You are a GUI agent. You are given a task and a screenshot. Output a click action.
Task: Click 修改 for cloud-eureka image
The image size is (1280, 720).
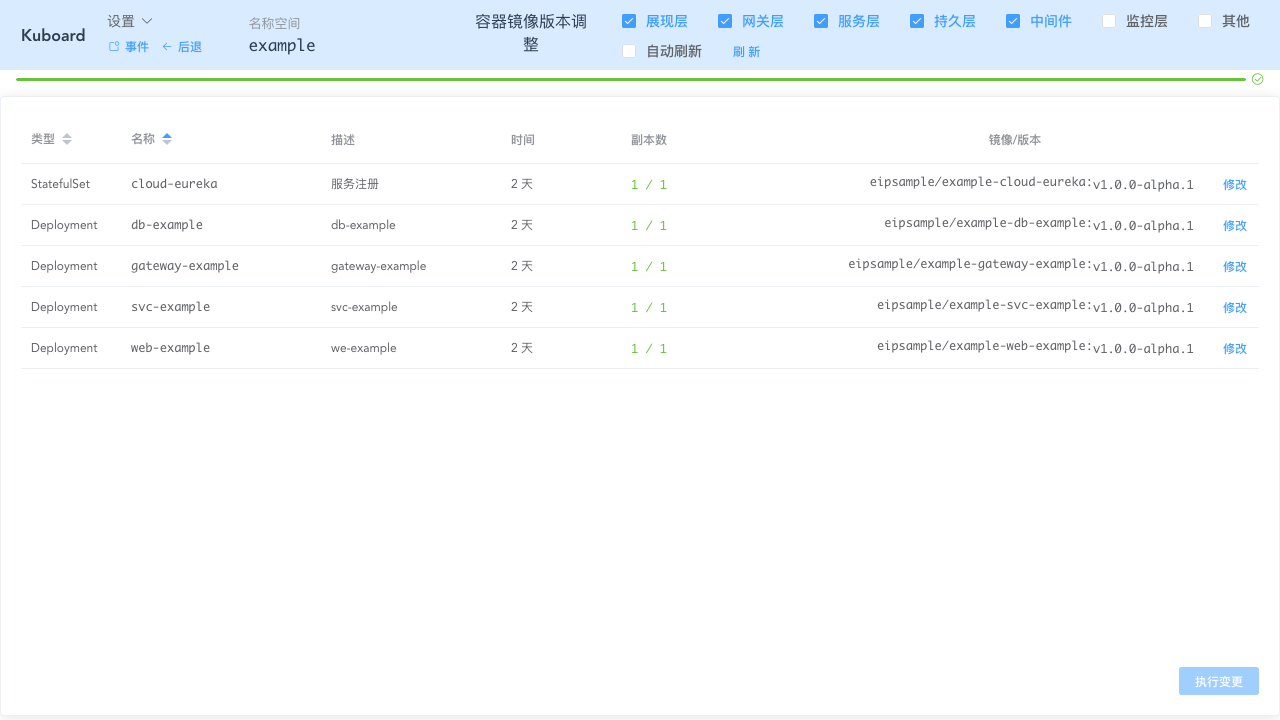pos(1235,185)
